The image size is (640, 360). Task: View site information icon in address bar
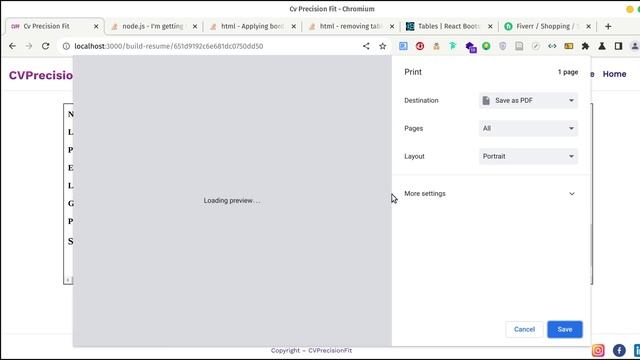(x=66, y=46)
